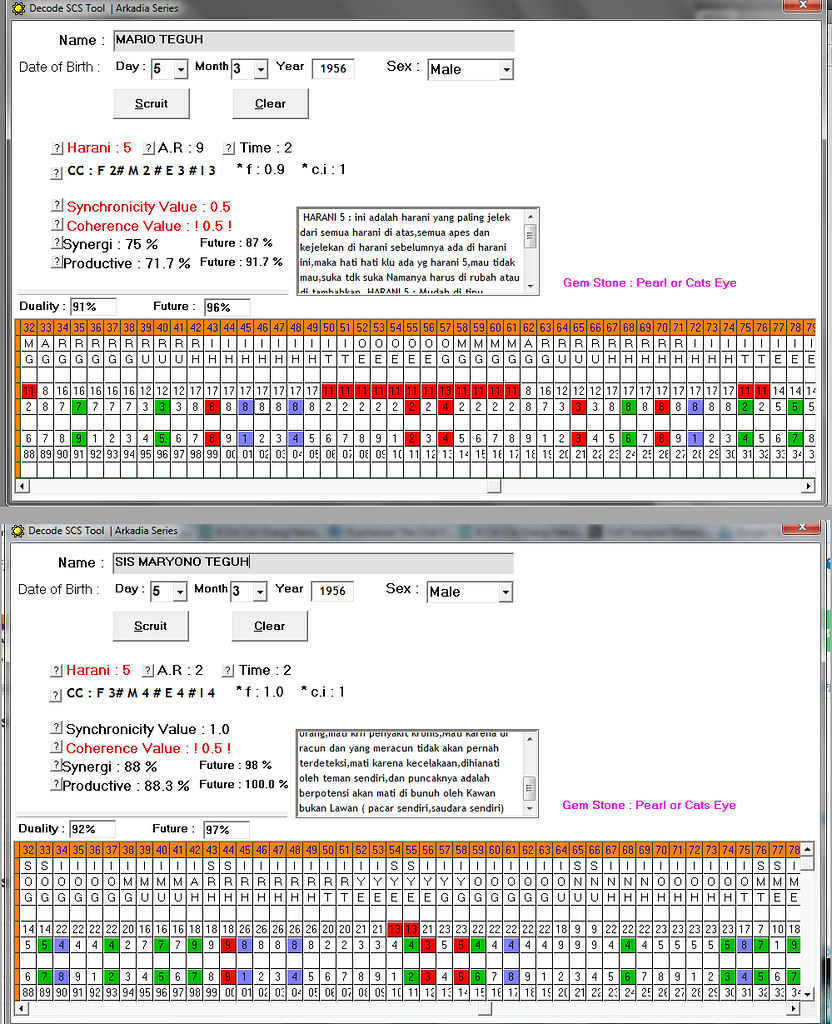This screenshot has width=832, height=1024.
Task: Click the help icon next to Synergi : 75 %
Action: tap(56, 243)
